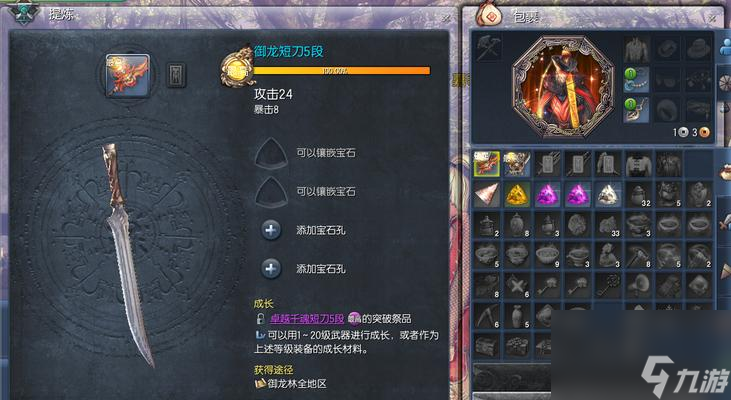Click the red dragon weapon icon in the 提炼 slot
The image size is (731, 400).
point(128,75)
